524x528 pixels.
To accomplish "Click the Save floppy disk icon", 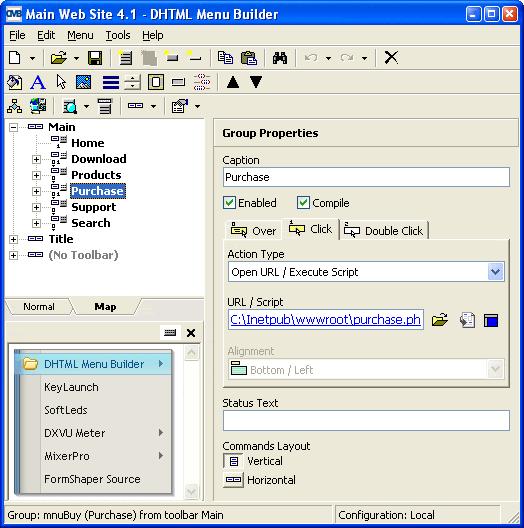I will pyautogui.click(x=95, y=58).
